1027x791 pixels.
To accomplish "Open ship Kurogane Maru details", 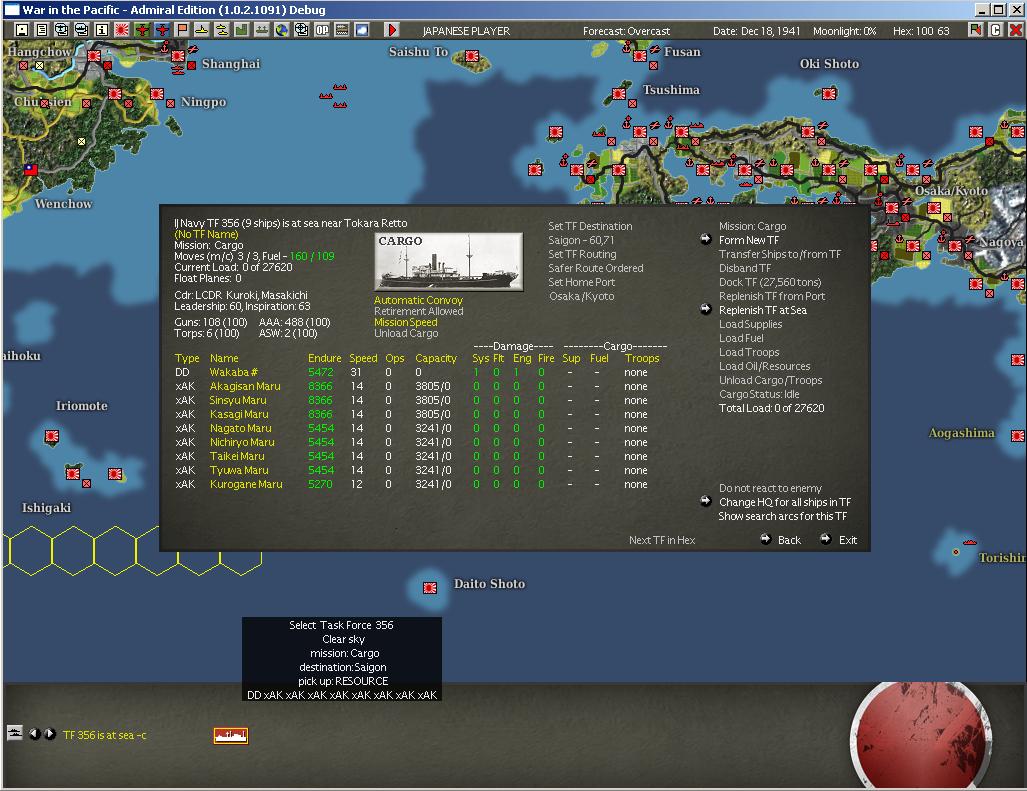I will tap(246, 485).
